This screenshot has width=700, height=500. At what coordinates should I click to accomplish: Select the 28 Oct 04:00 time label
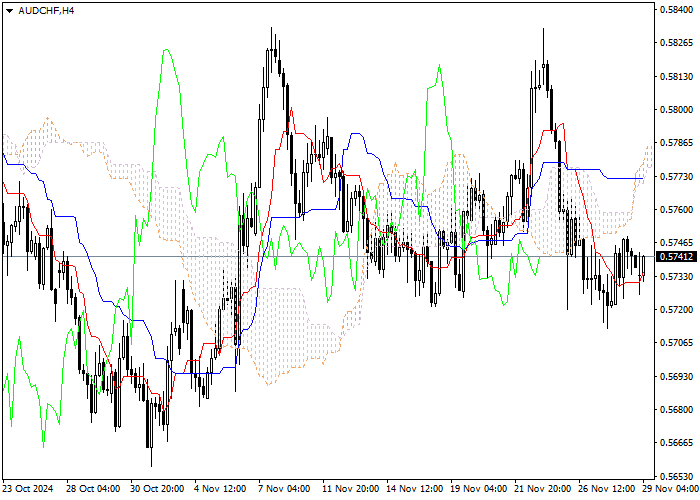coord(93,489)
